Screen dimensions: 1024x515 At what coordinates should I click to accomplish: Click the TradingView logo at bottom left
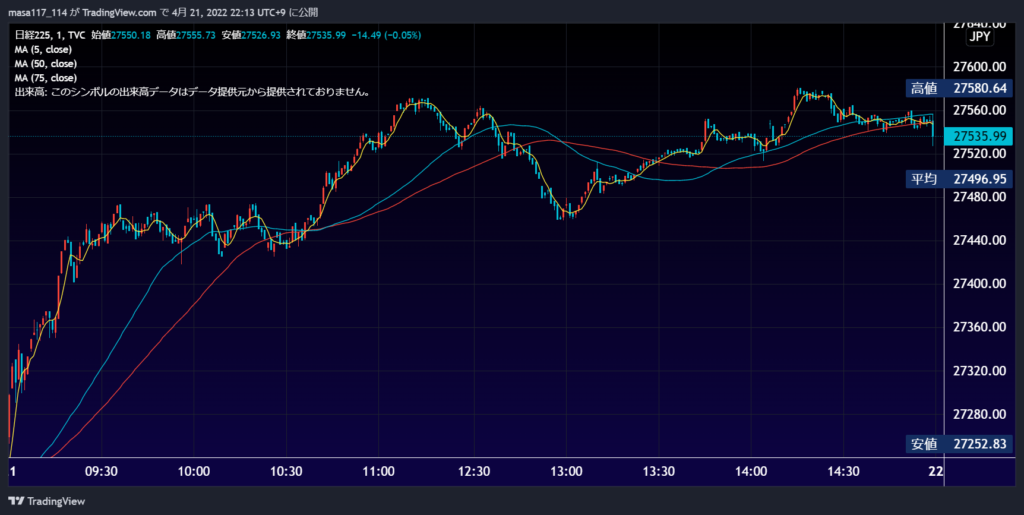[x=46, y=501]
